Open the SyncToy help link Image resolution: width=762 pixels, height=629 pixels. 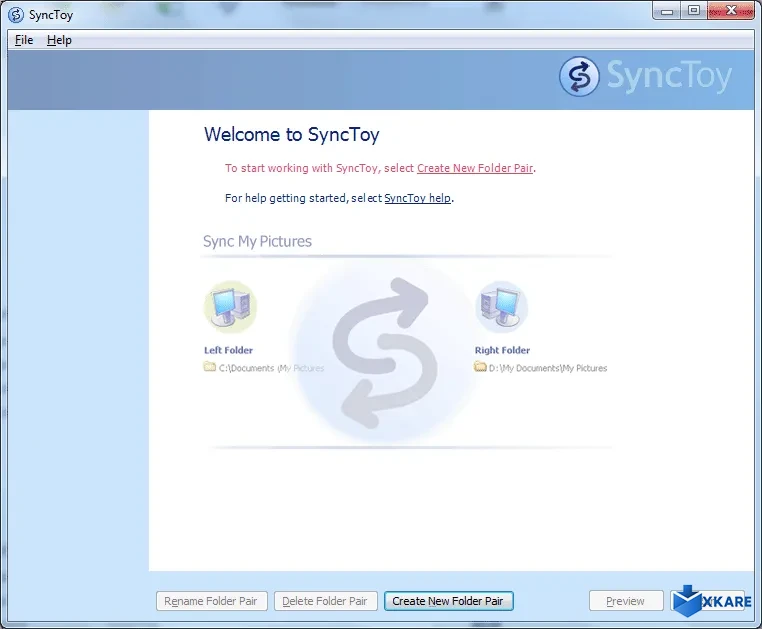pos(417,198)
